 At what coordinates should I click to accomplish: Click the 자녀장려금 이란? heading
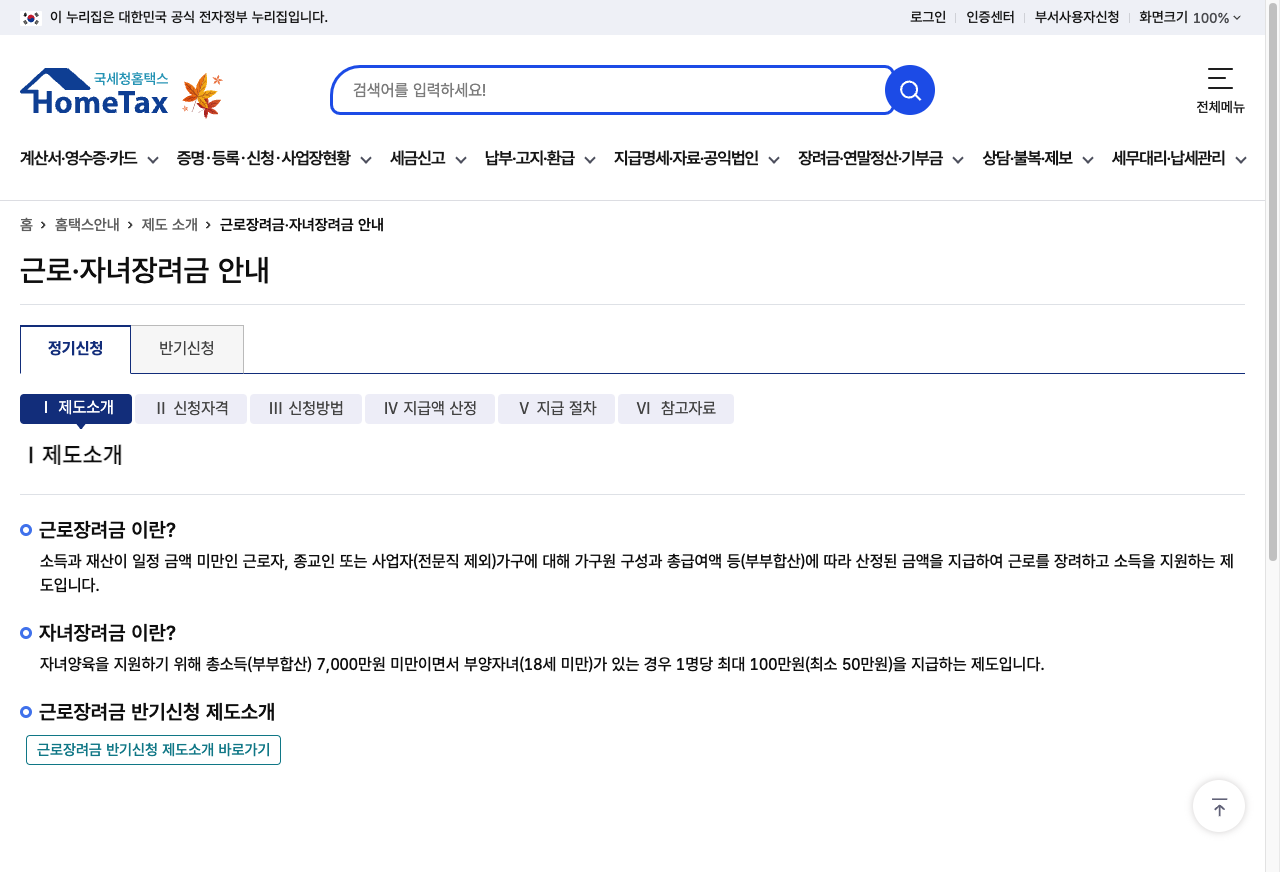click(107, 633)
